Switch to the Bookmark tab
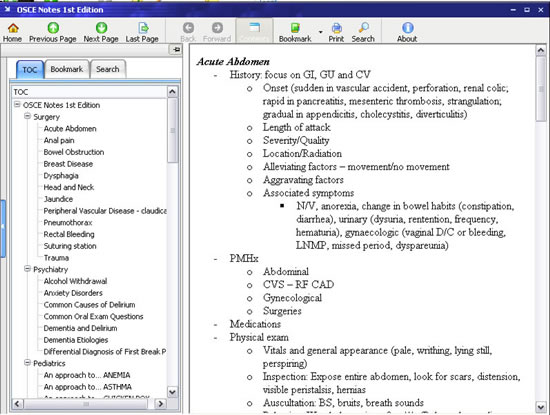Screen dimensions: 550x415 [67, 69]
